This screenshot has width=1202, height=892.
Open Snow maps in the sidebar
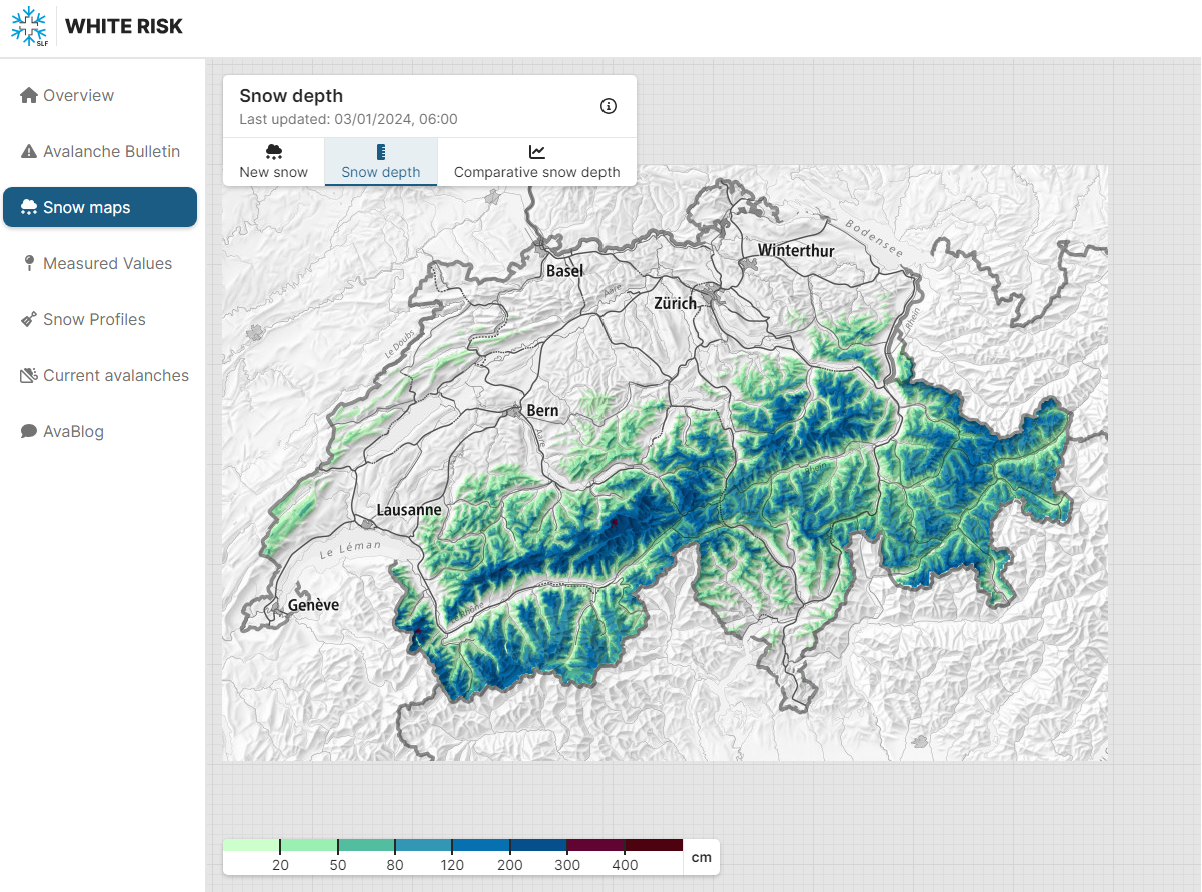[100, 208]
